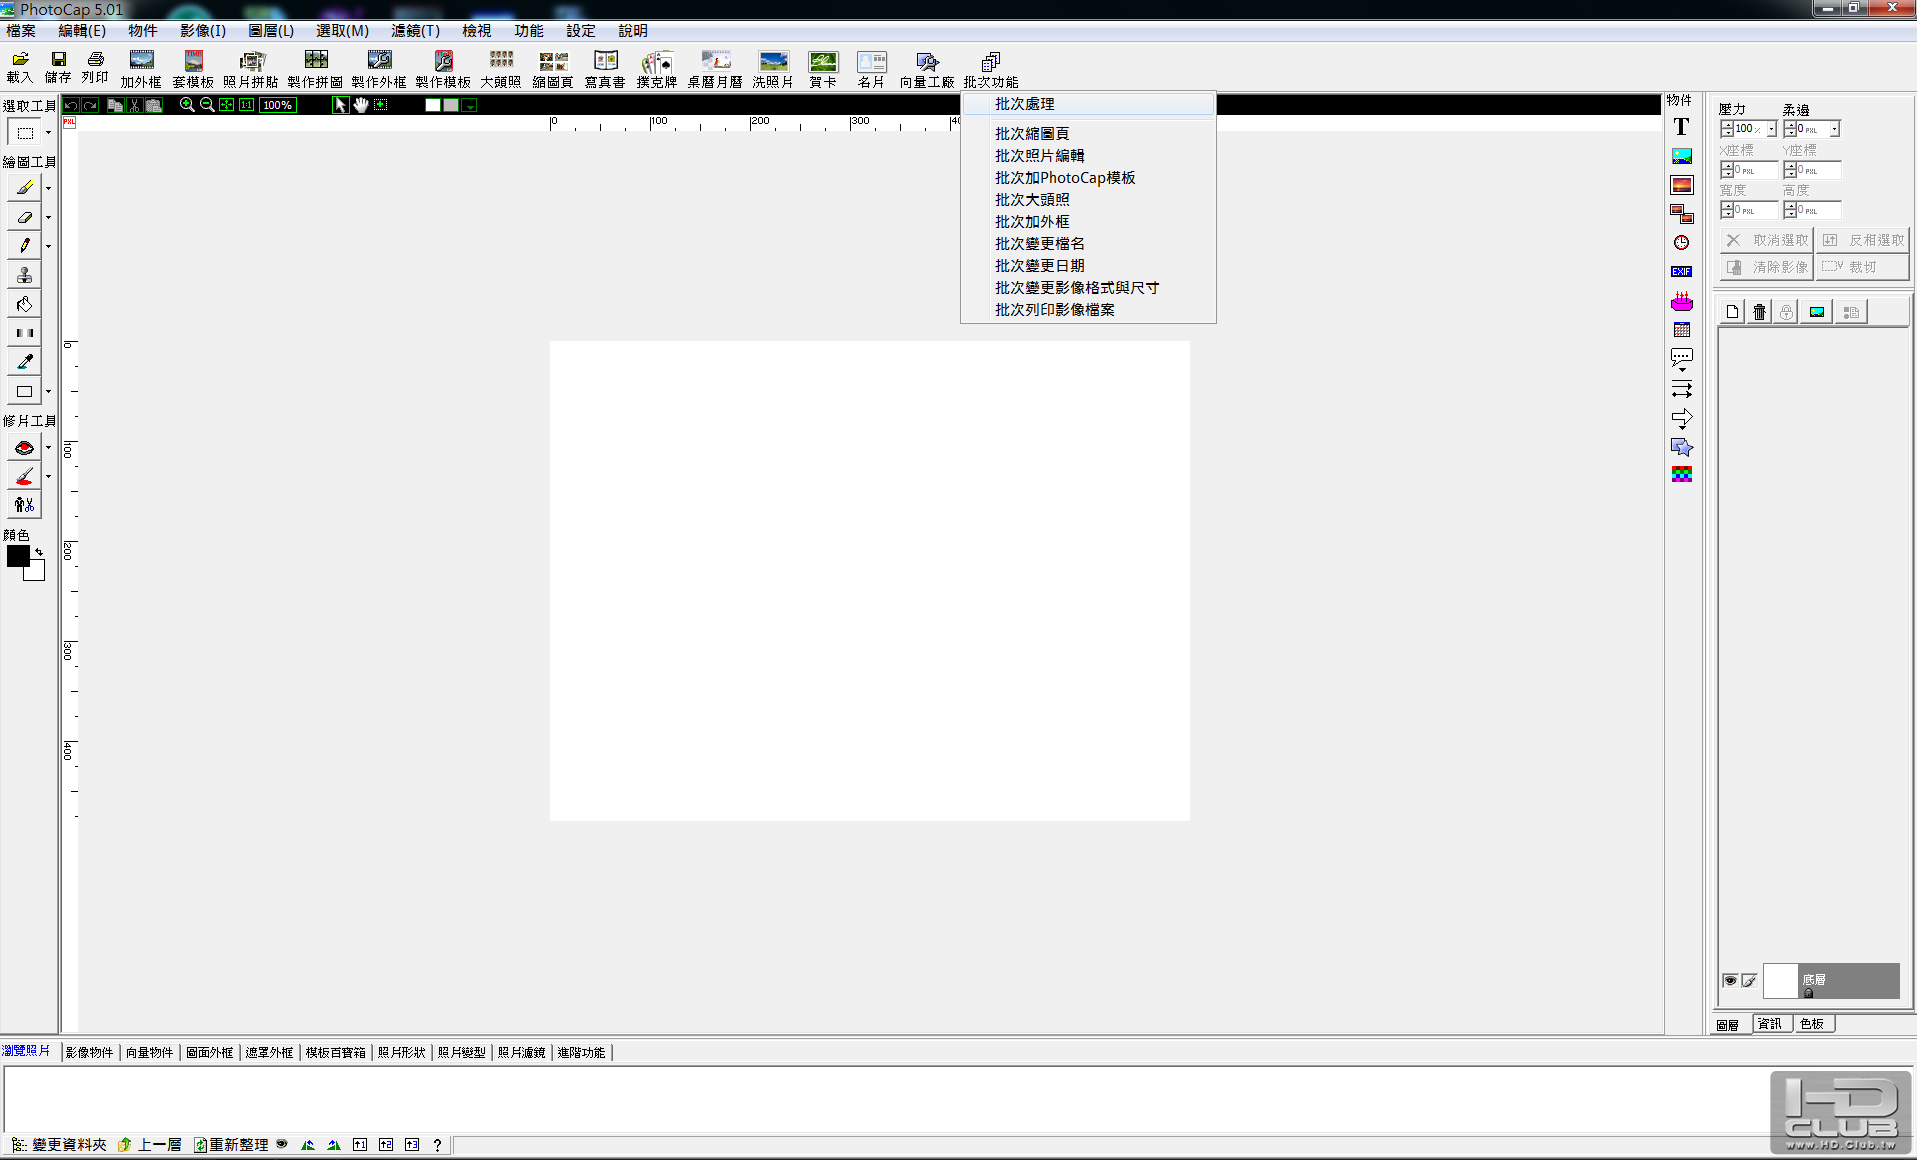This screenshot has height=1160, width=1917.
Task: Click the Text object icon
Action: point(1681,127)
